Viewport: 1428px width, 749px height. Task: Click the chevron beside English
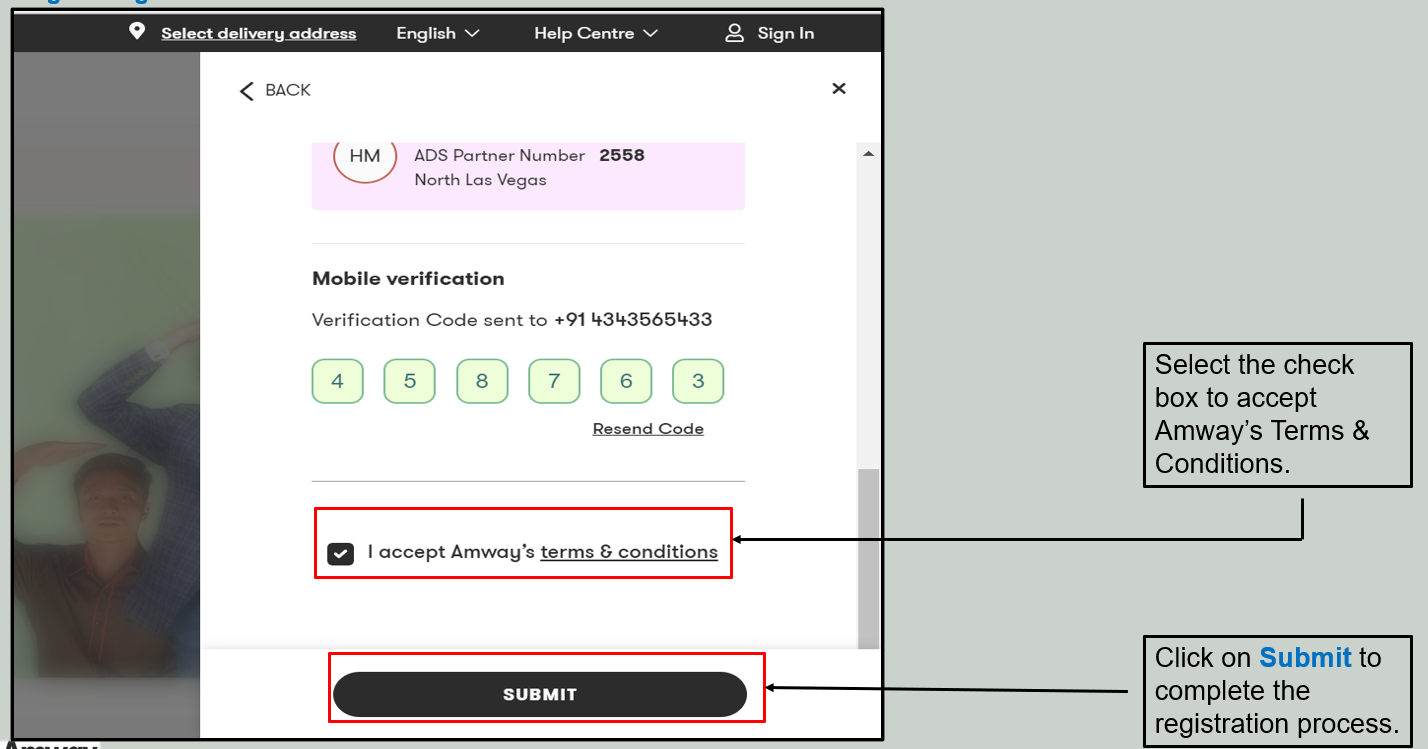[x=473, y=32]
